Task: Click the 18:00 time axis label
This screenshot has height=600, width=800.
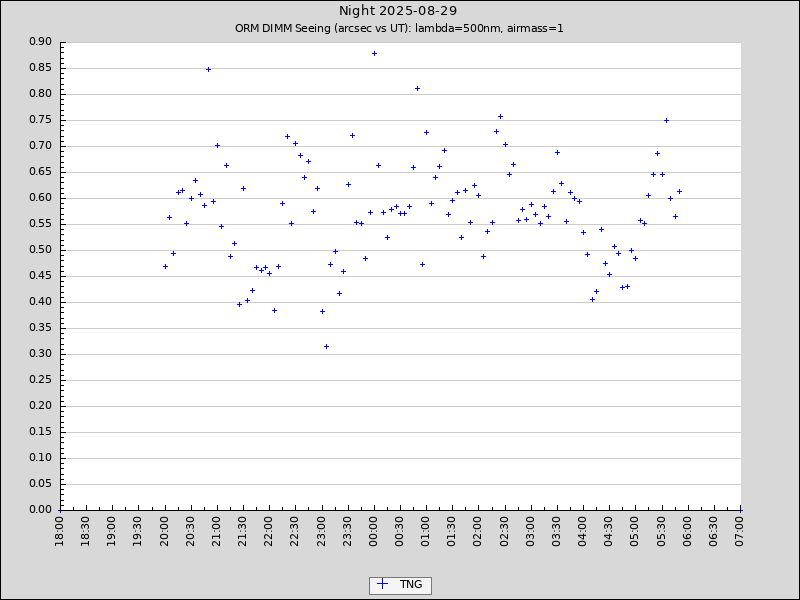Action: [60, 532]
